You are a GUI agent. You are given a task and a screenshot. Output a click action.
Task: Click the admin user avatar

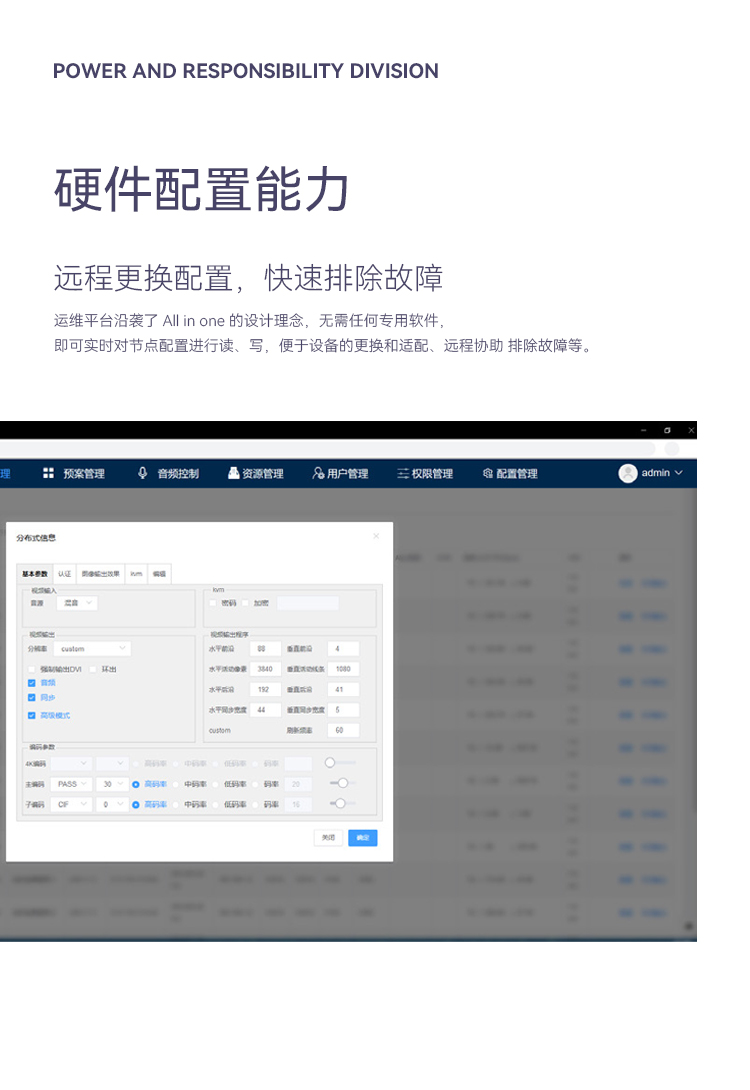pyautogui.click(x=628, y=473)
